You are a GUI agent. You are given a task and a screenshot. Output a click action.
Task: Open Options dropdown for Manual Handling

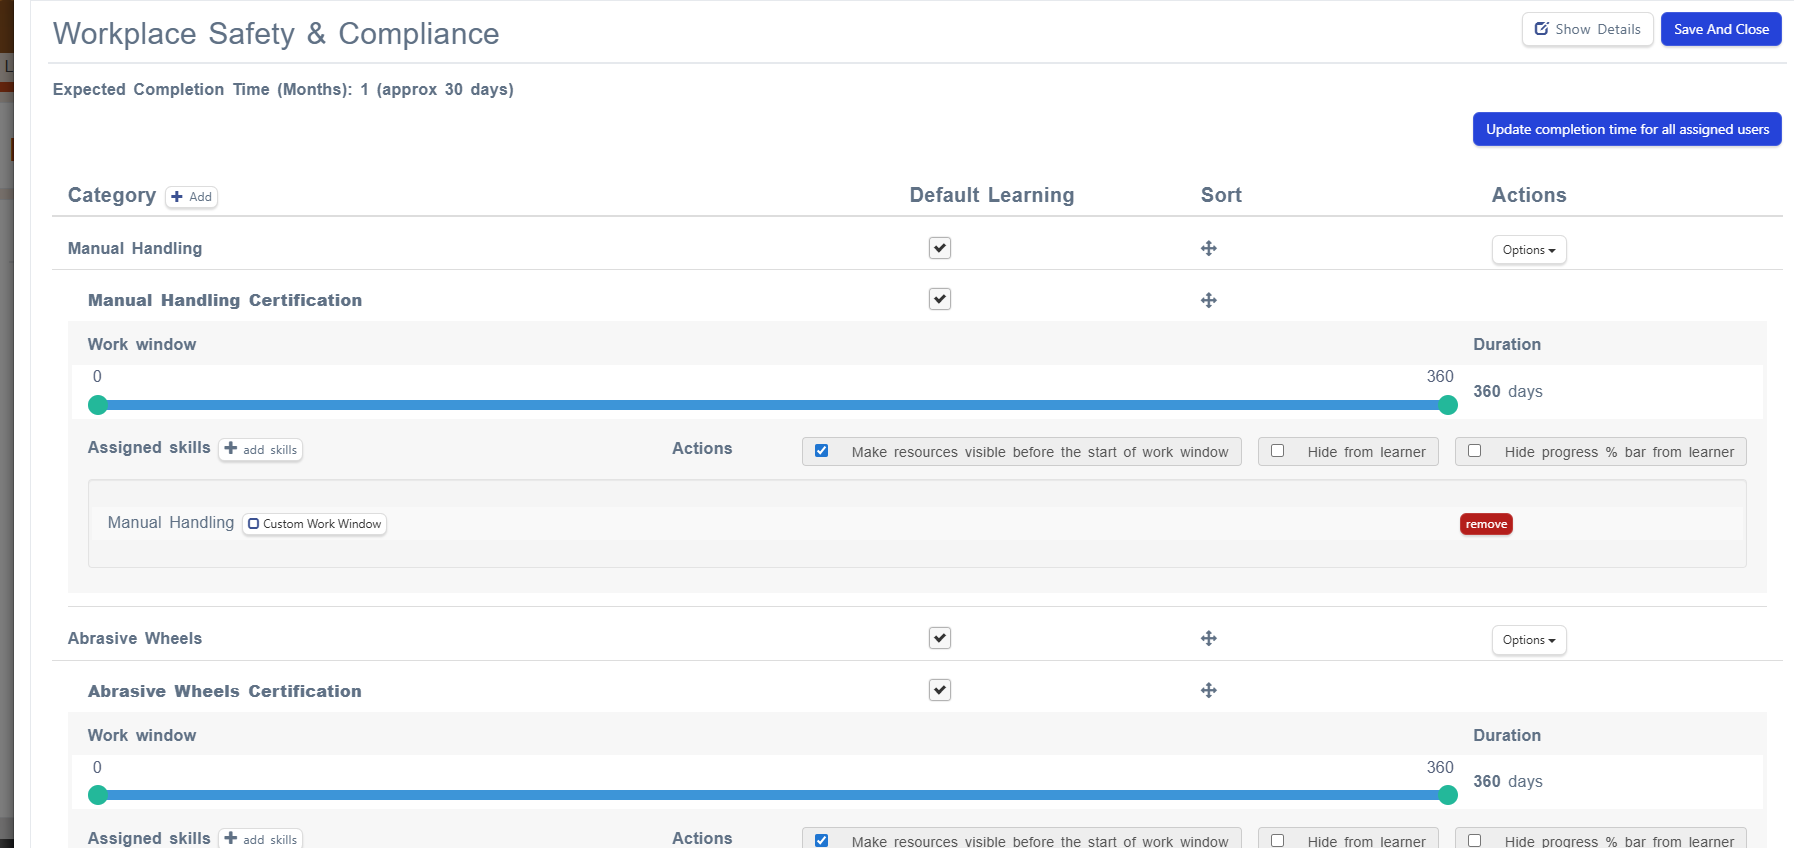[x=1529, y=250]
